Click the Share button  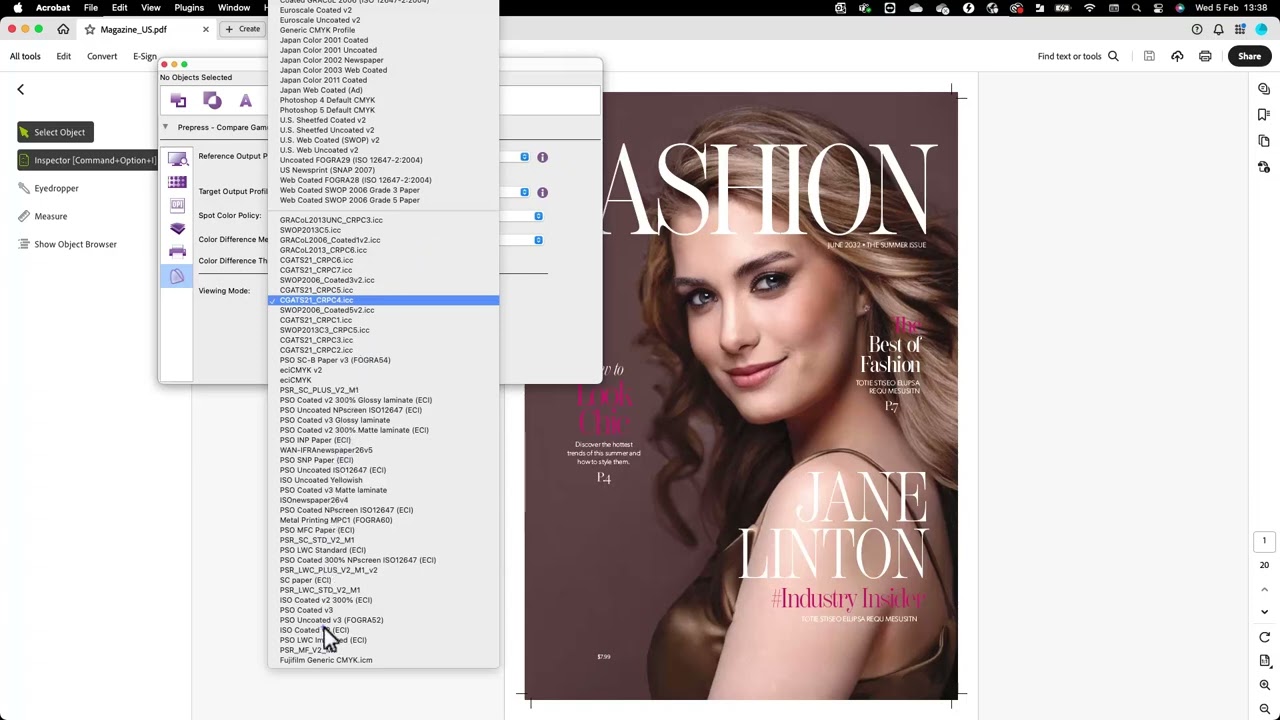1249,56
